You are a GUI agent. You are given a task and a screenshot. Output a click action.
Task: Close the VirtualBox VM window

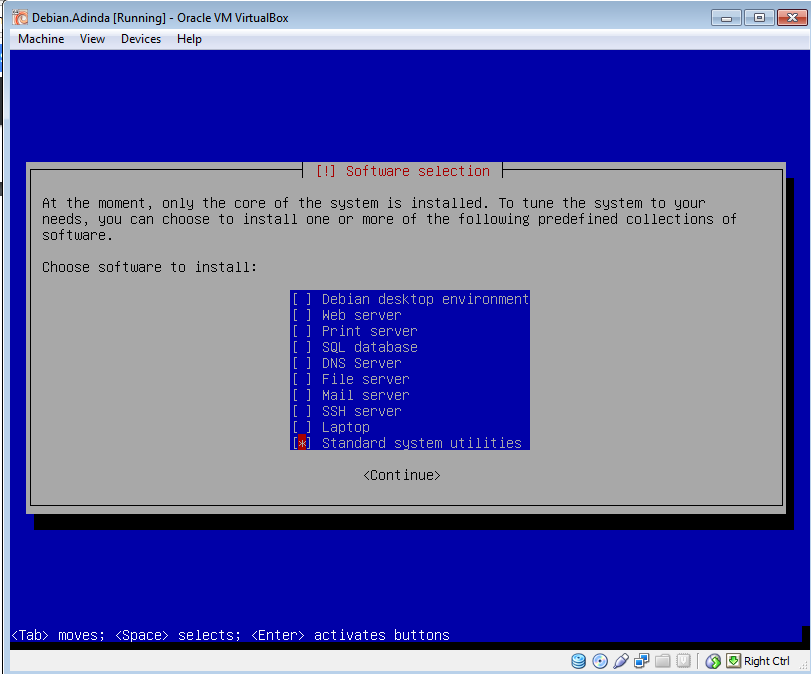792,18
